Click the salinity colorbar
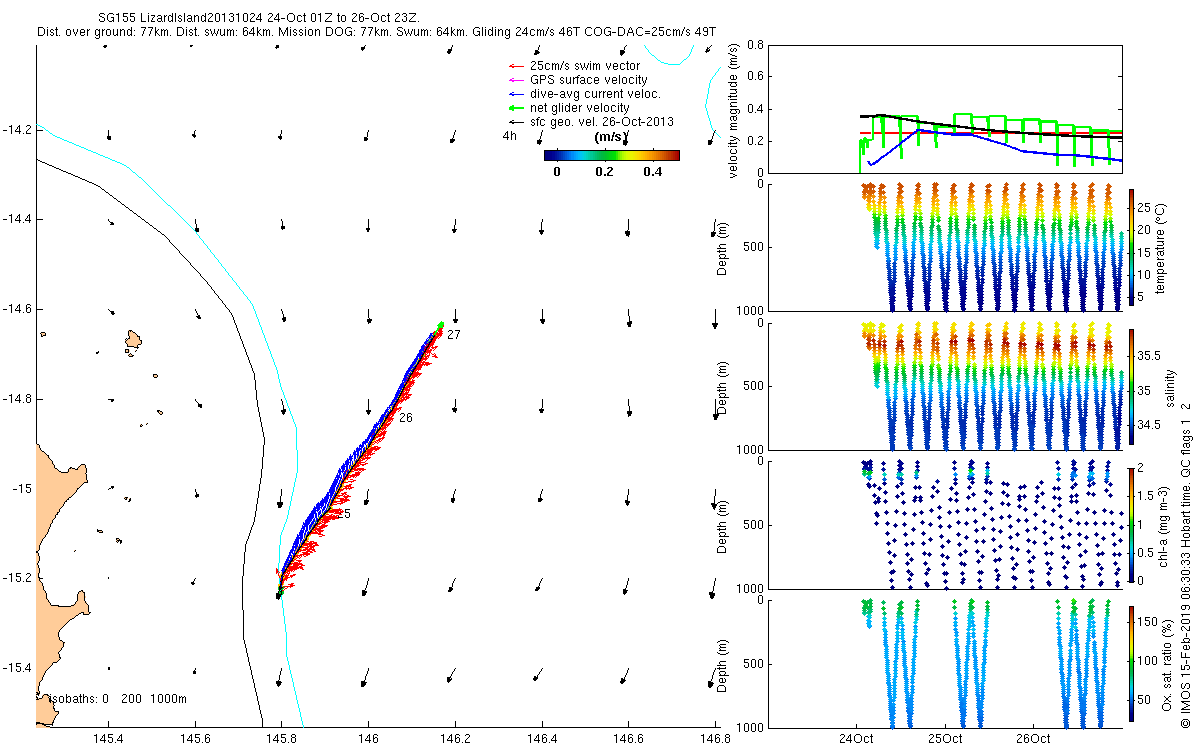The width and height of the screenshot is (1200, 750). pos(1131,386)
